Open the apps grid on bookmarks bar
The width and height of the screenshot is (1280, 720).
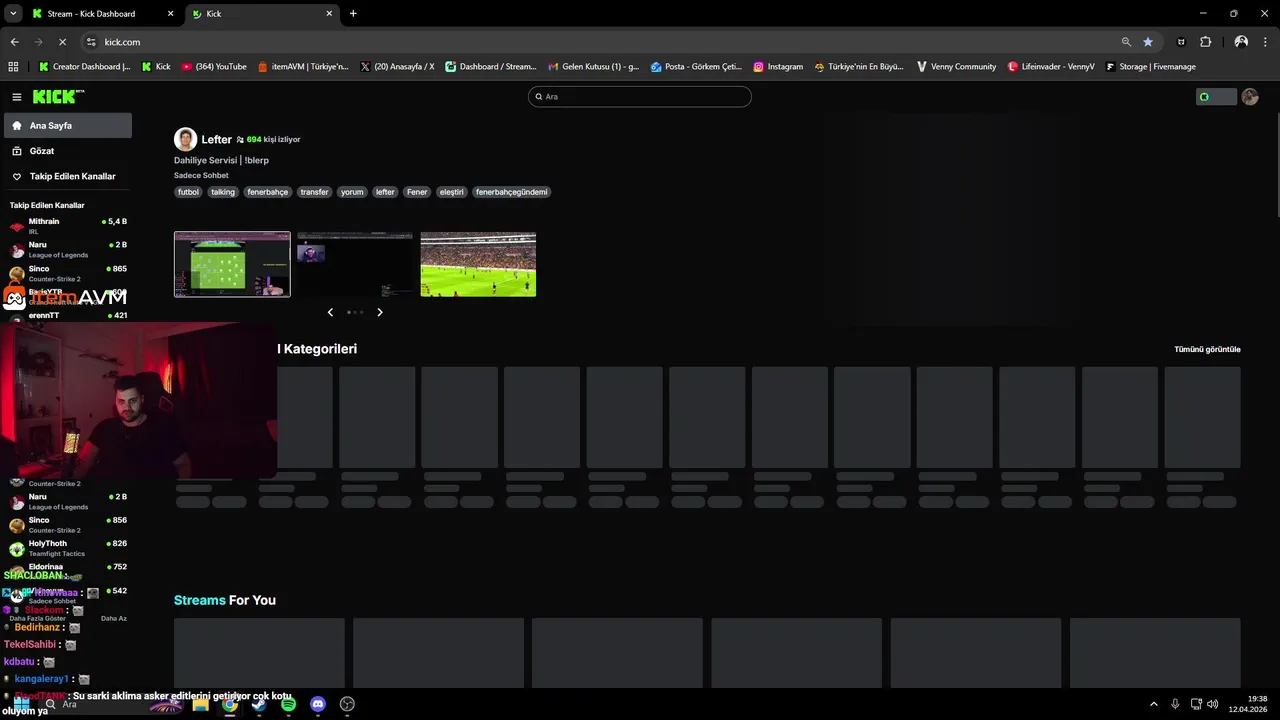pos(13,67)
